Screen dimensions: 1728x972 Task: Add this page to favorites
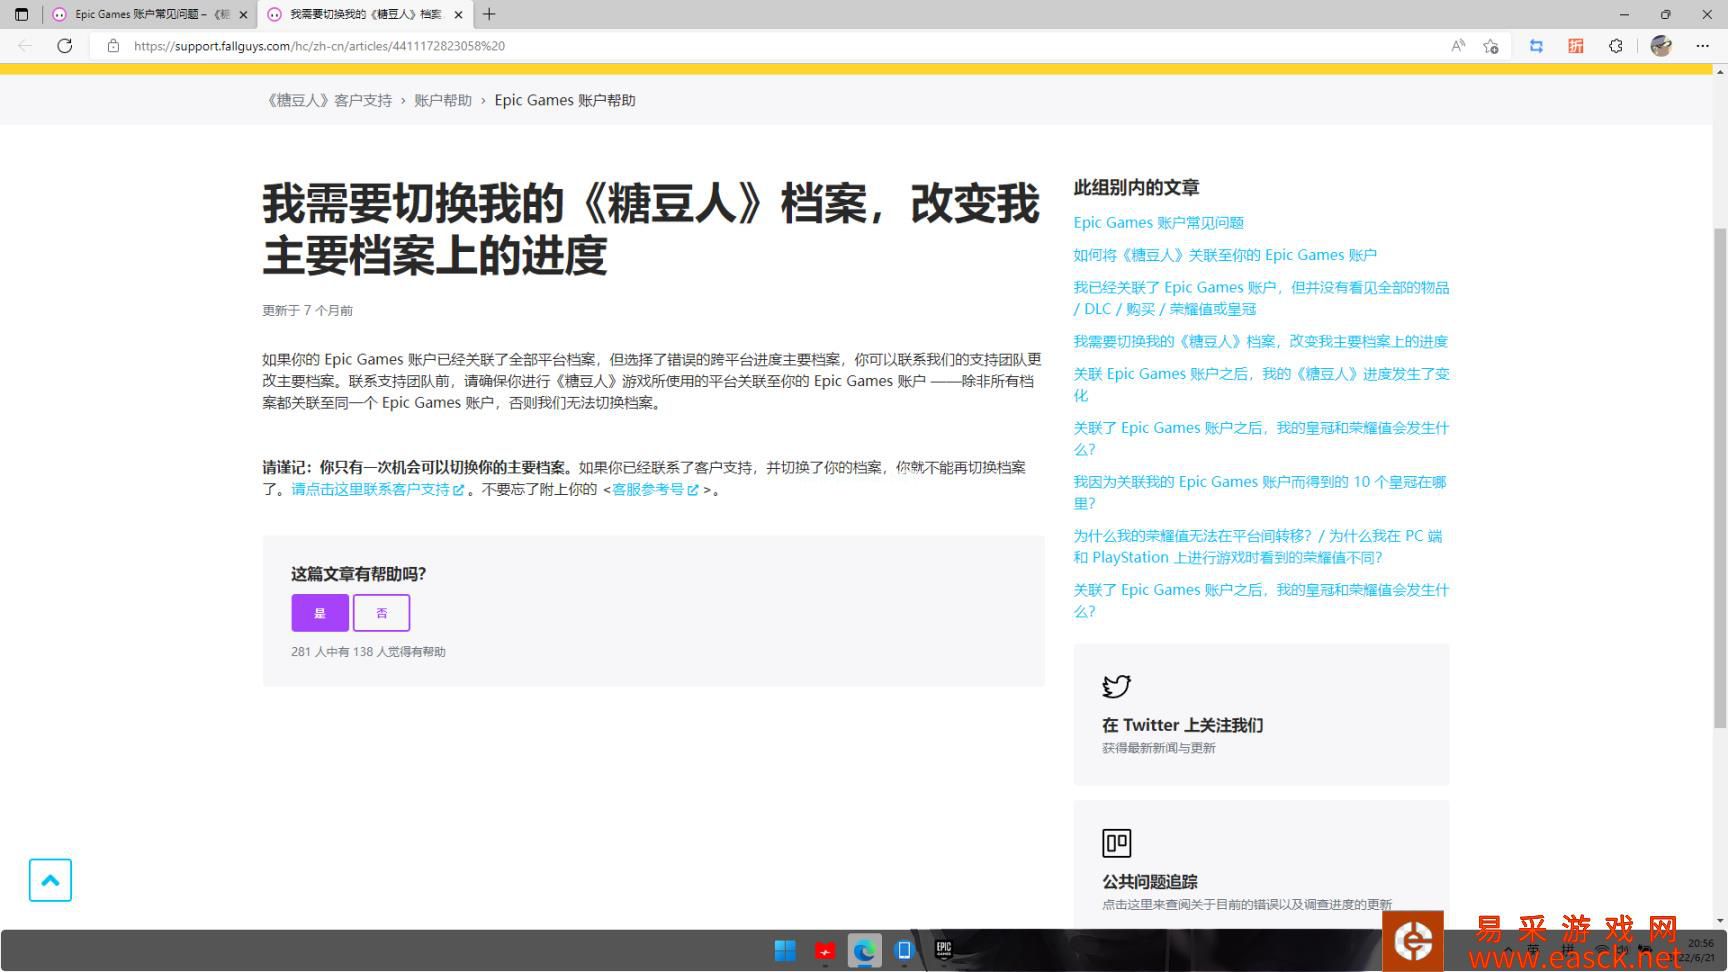point(1491,46)
